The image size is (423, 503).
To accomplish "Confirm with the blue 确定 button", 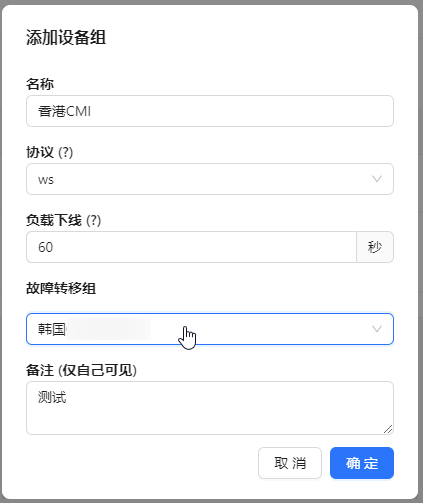I will tap(362, 463).
